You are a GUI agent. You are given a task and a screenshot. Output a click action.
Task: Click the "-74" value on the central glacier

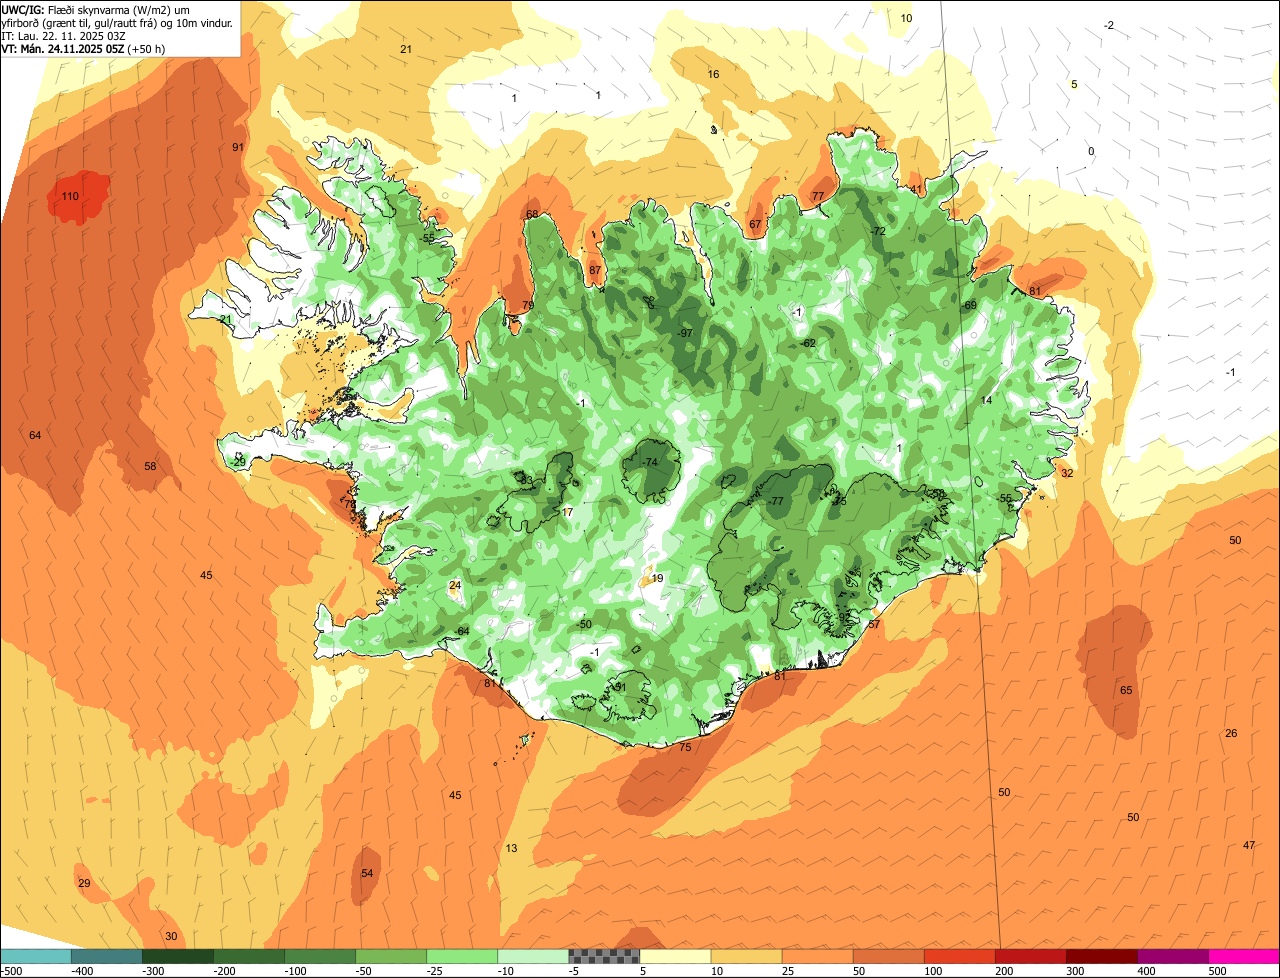click(649, 462)
